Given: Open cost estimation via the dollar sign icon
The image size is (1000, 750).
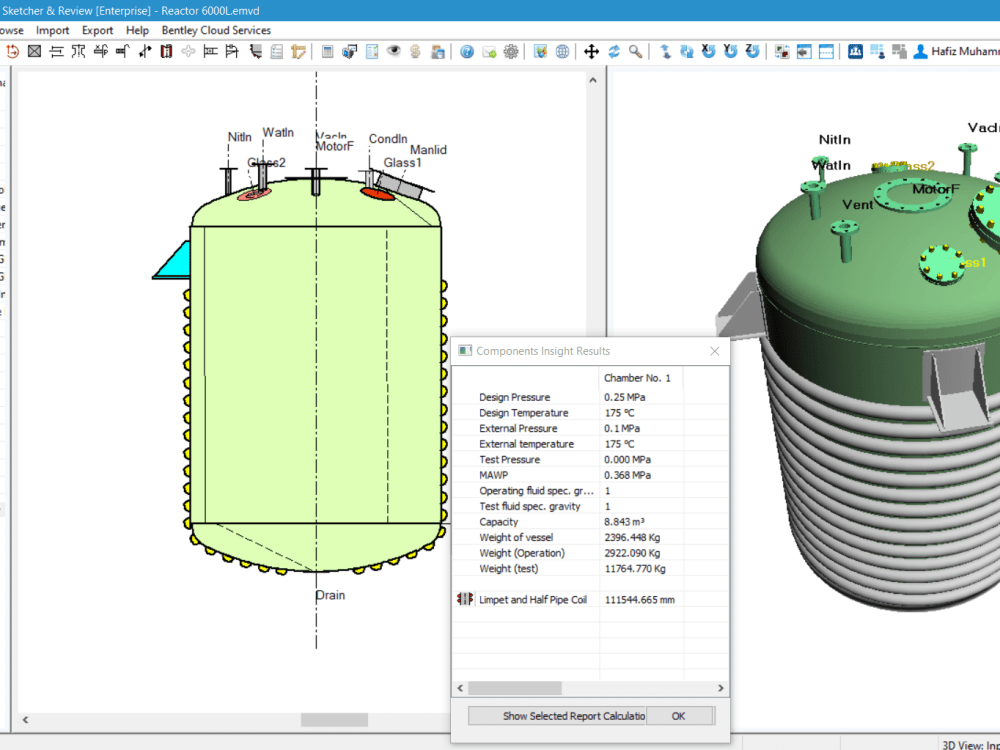Looking at the screenshot, I should 414,50.
